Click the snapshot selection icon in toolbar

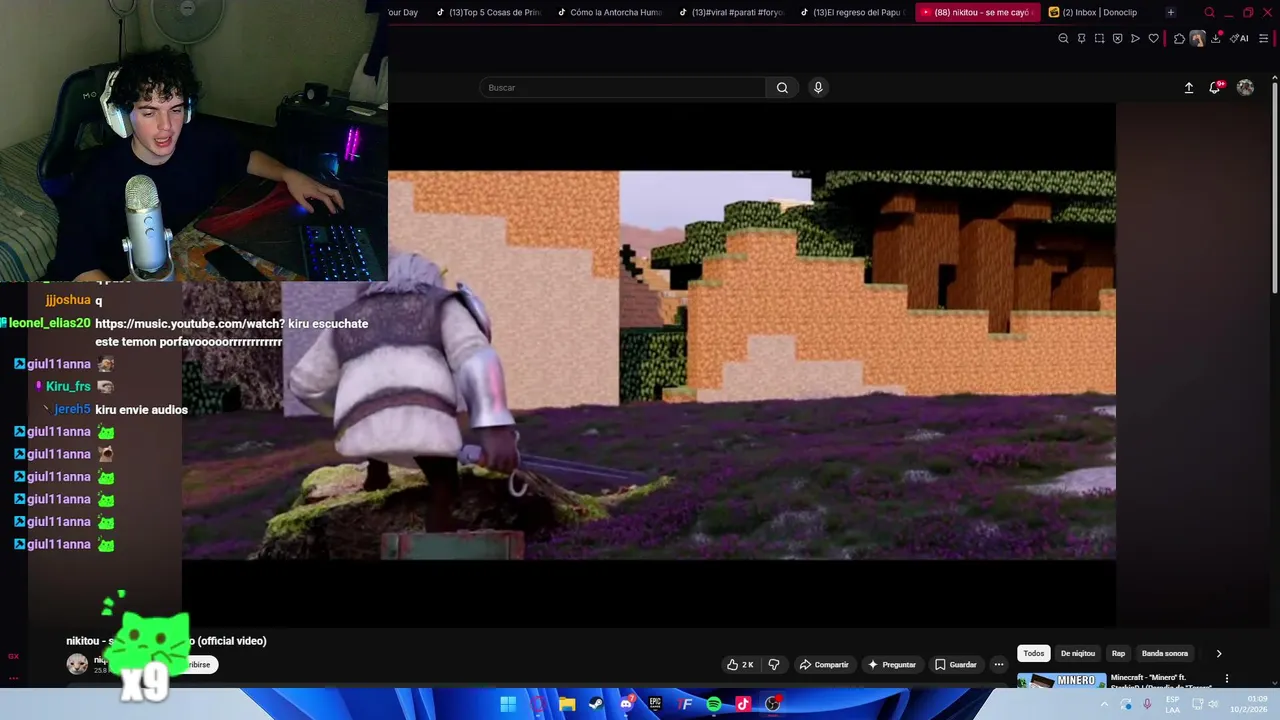1099,39
